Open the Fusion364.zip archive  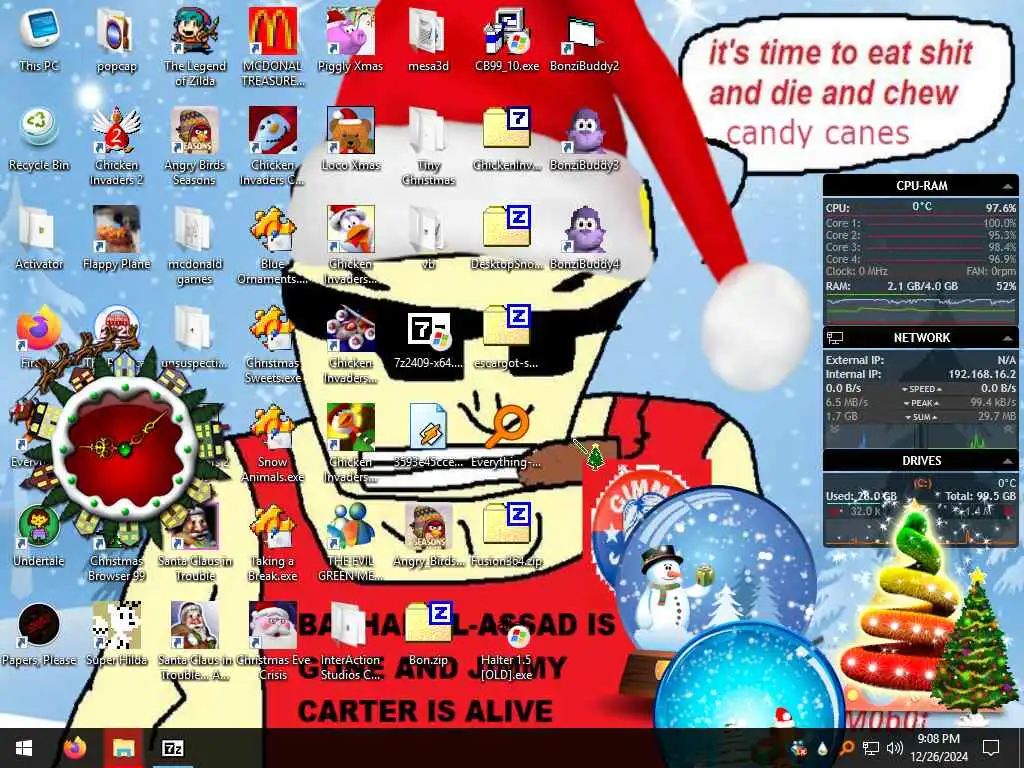tap(507, 536)
